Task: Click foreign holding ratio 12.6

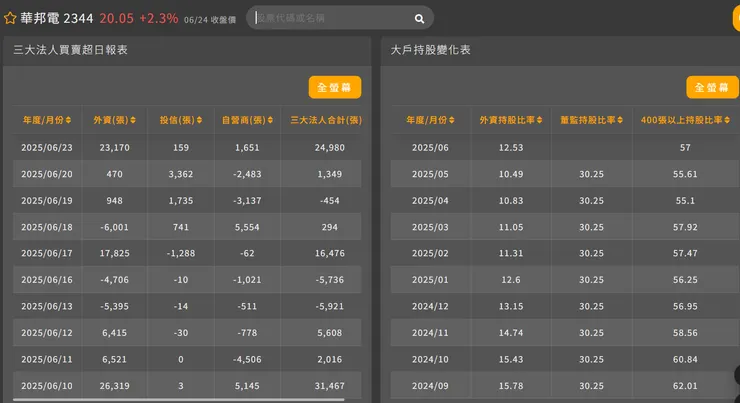Action: pos(511,280)
